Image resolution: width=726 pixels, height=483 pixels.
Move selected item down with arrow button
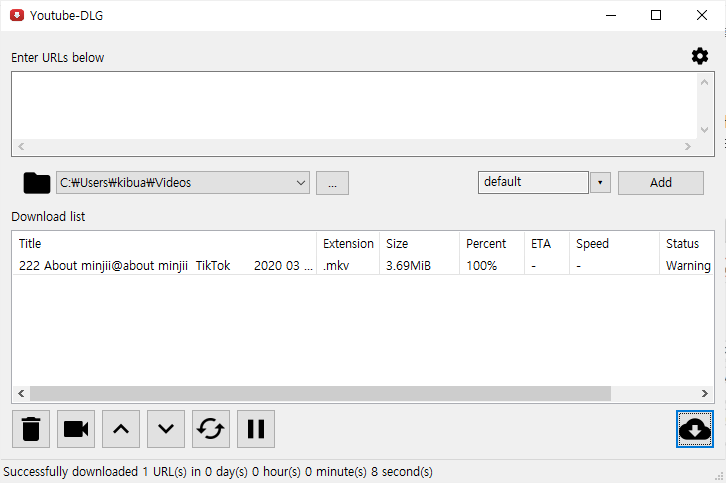click(x=166, y=429)
